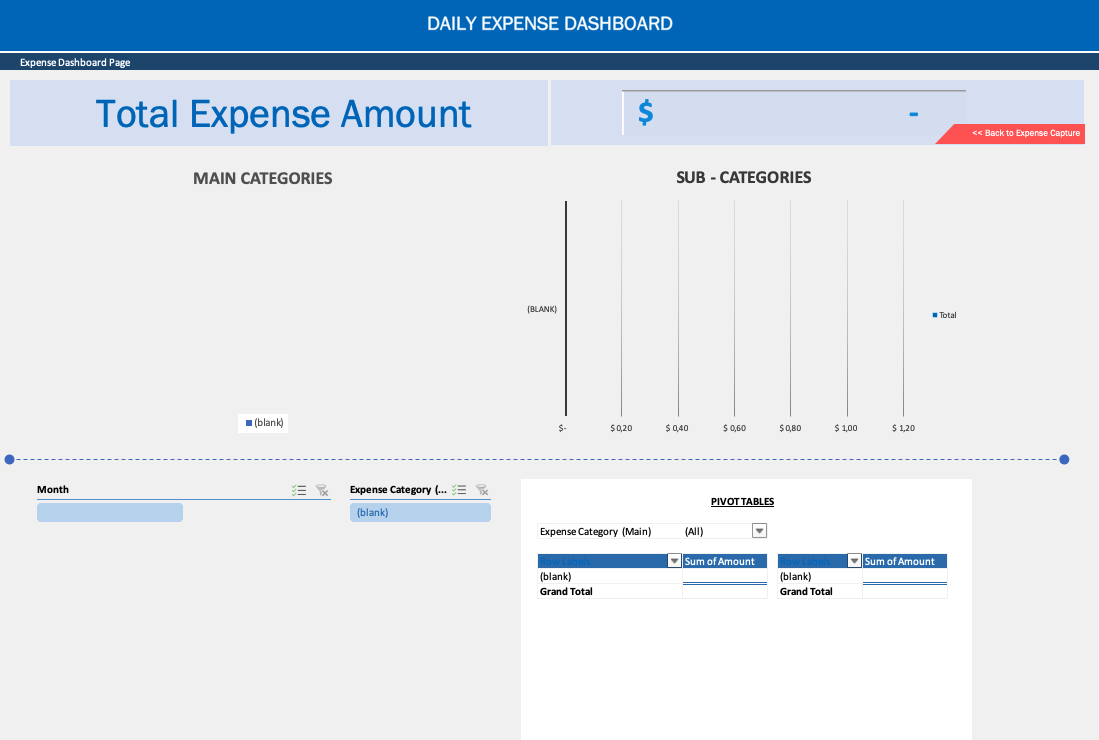The height and width of the screenshot is (740, 1099).
Task: Click the Total legend entry of the sub-categories chart
Action: coord(945,315)
